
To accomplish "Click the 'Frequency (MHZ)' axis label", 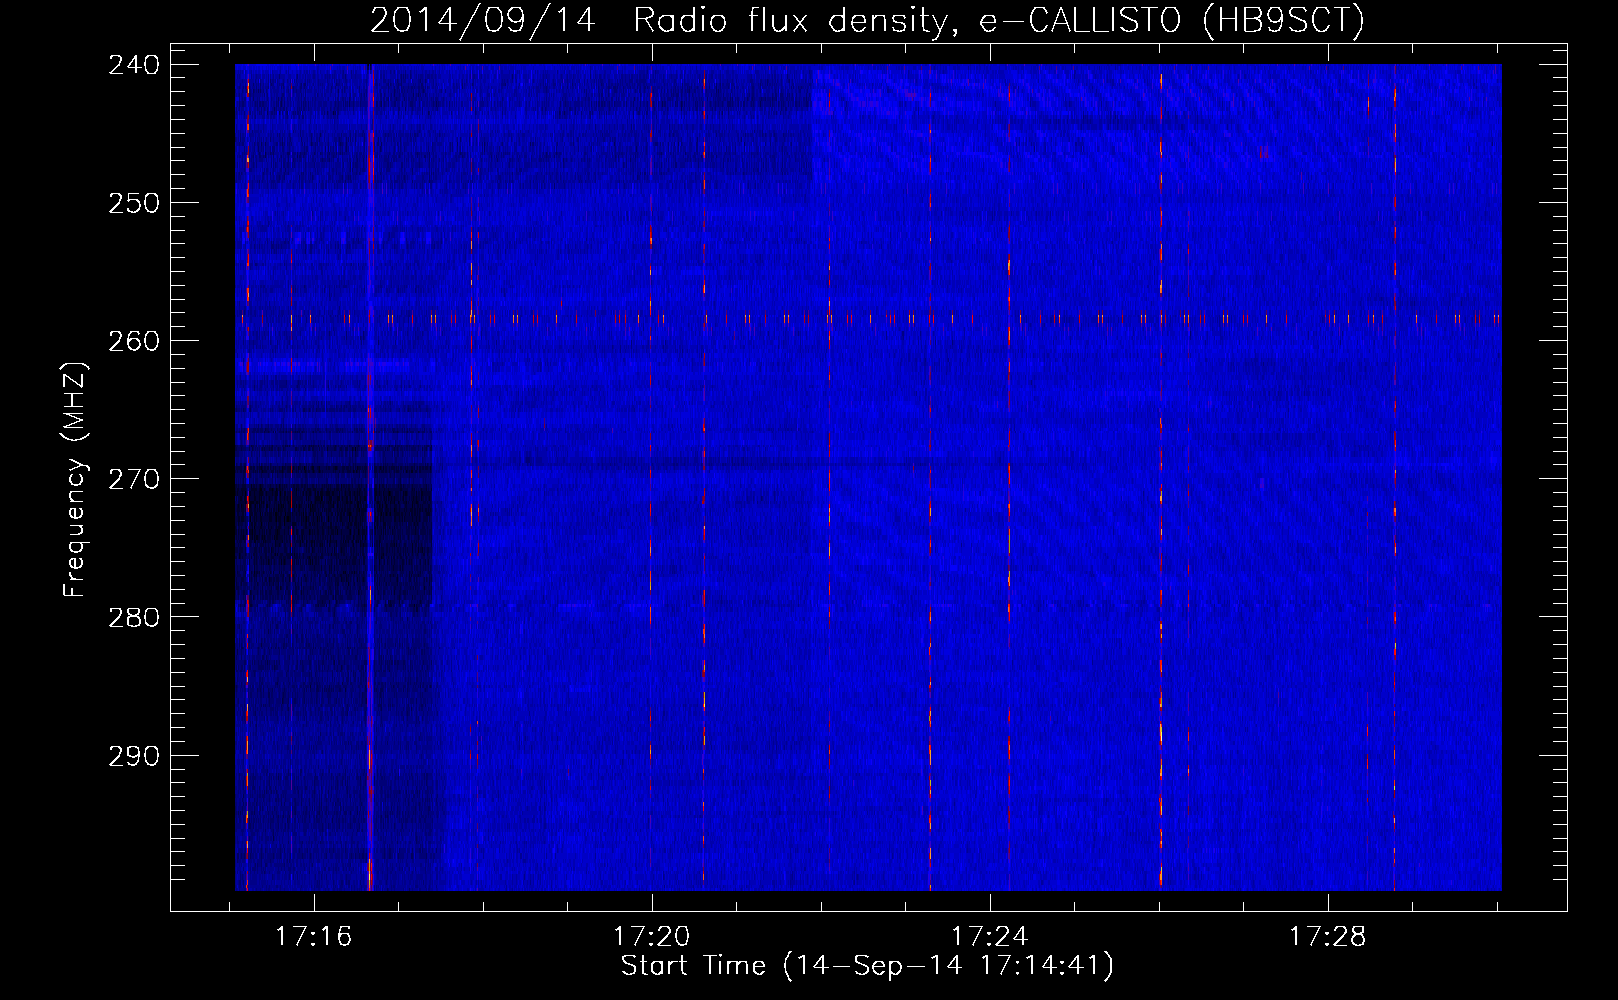I will 75,478.
